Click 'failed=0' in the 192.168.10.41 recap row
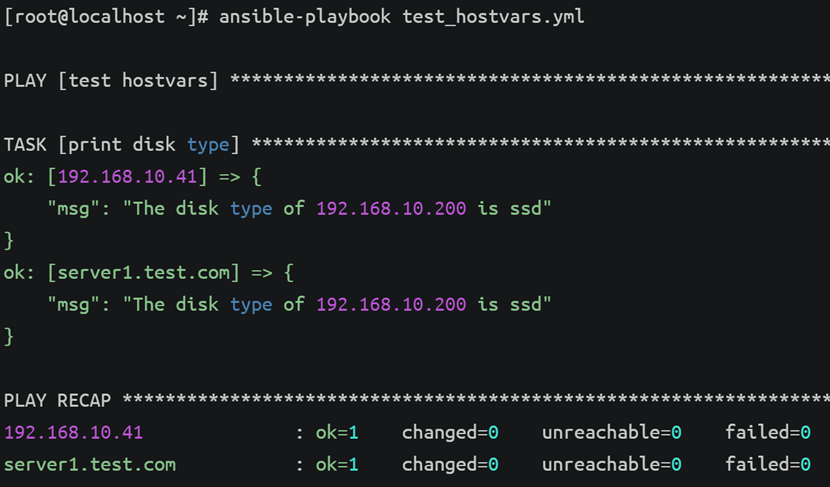 click(x=768, y=432)
